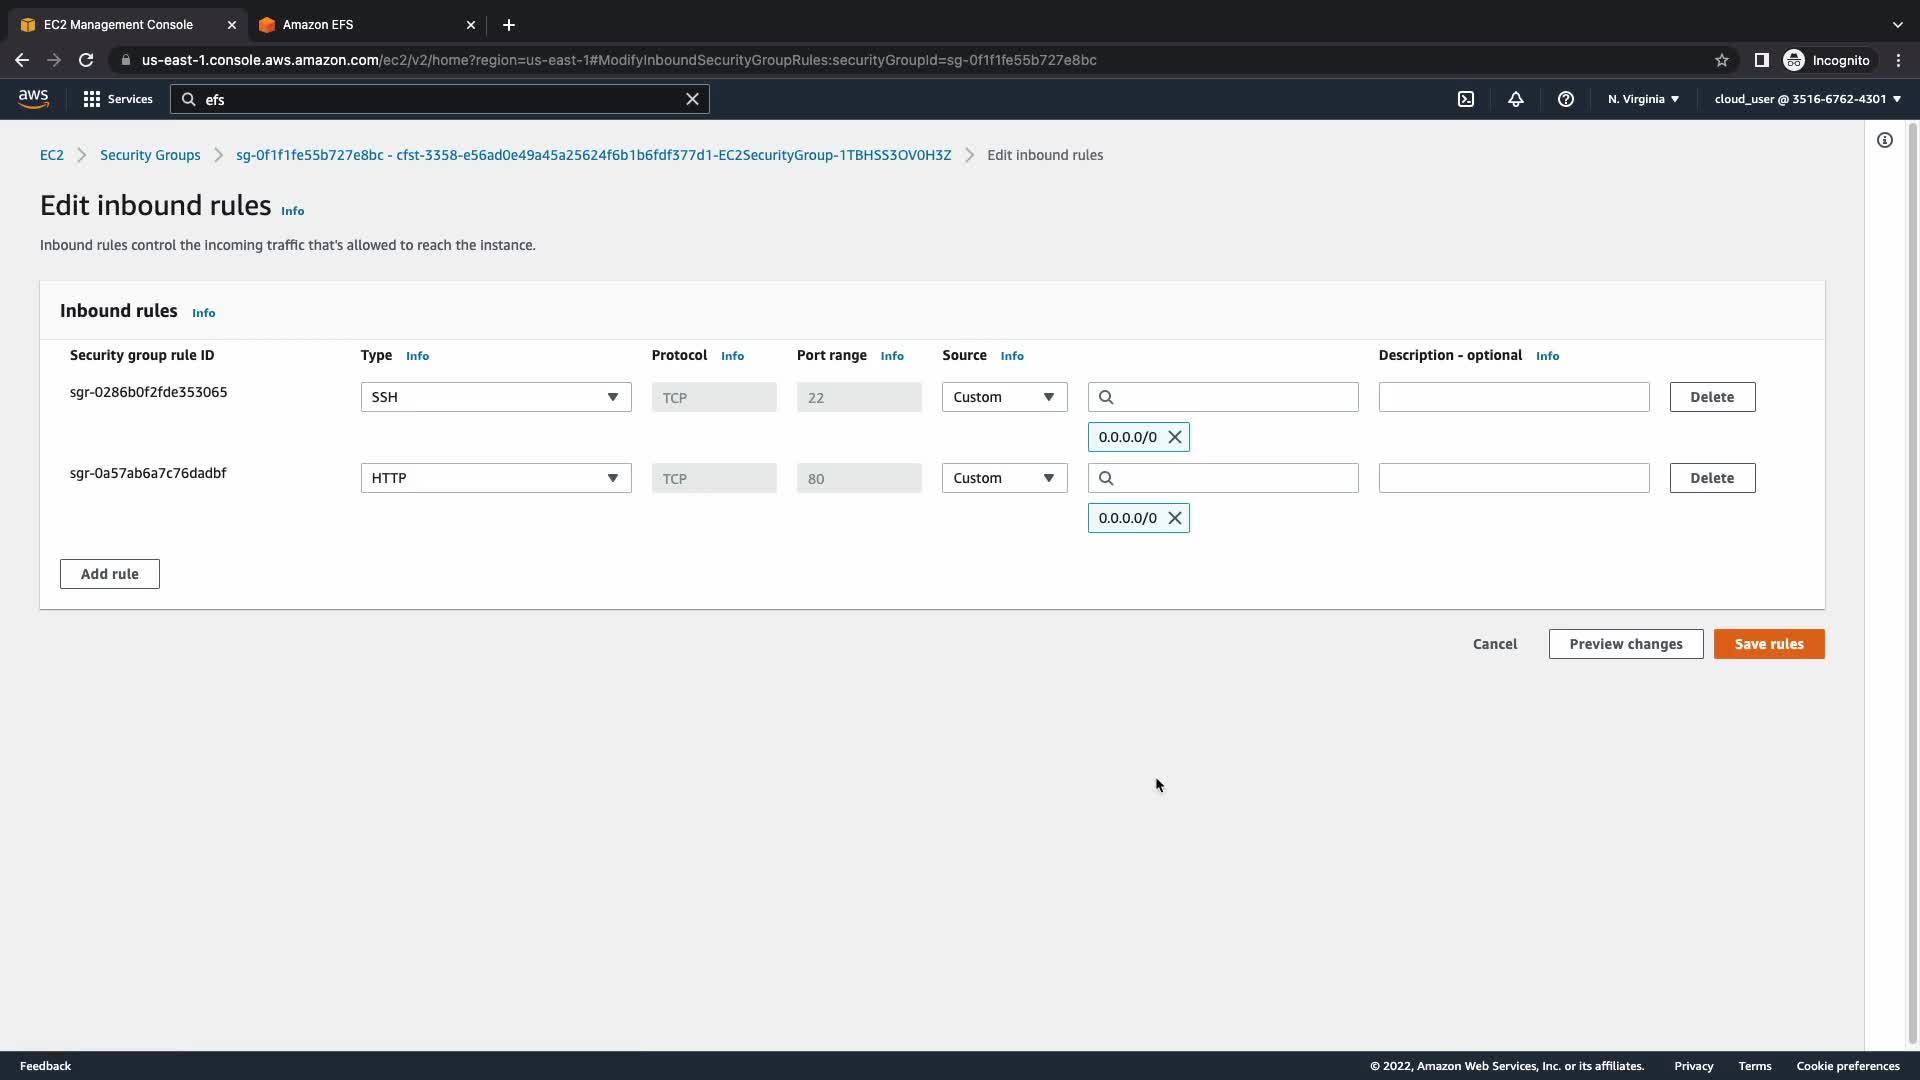The width and height of the screenshot is (1920, 1080).
Task: Open the N. Virginia region selector
Action: click(1643, 99)
